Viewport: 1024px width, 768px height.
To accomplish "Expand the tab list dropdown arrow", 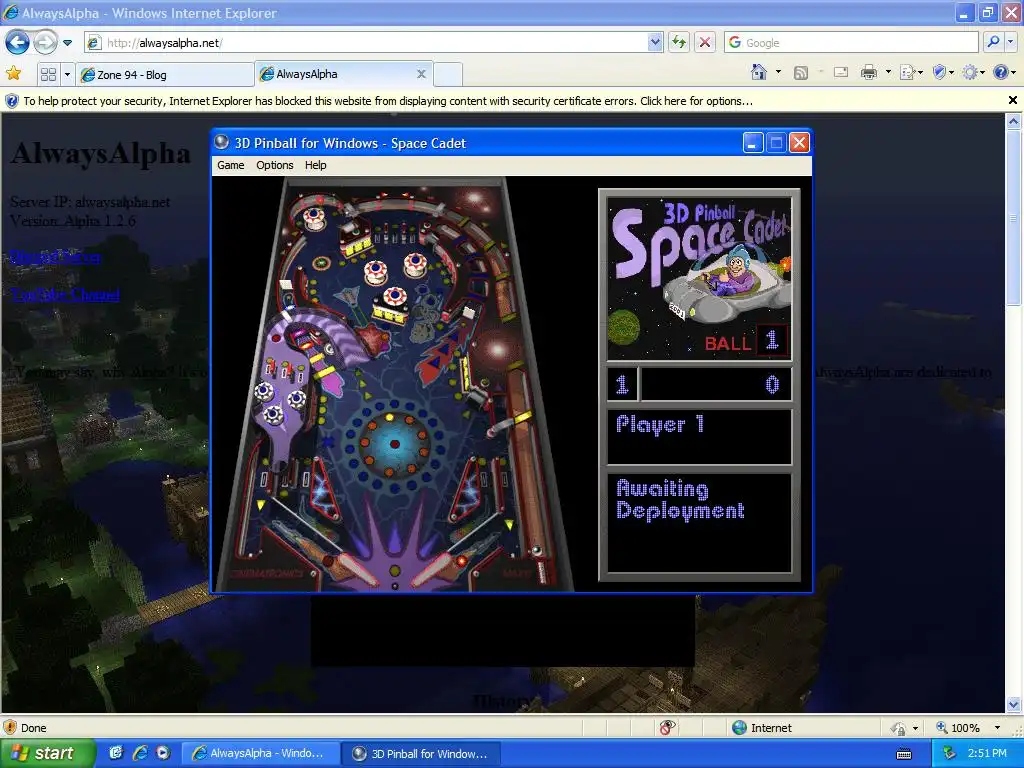I will [x=67, y=74].
